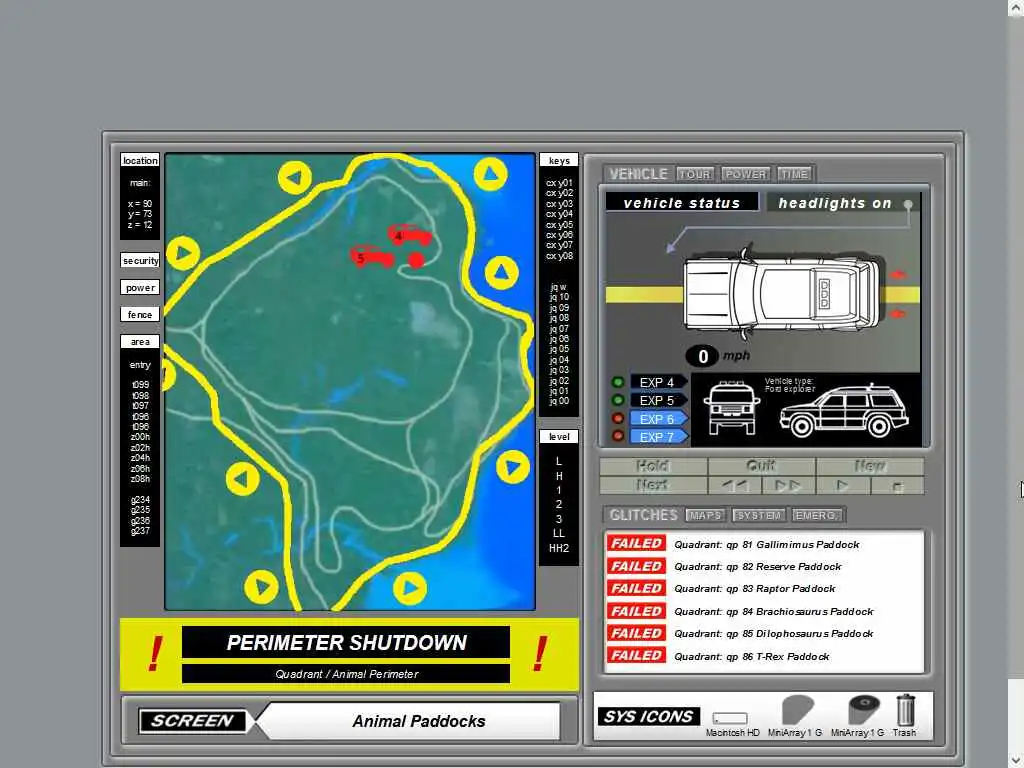Click the New button
Viewport: 1024px width, 768px height.
870,466
